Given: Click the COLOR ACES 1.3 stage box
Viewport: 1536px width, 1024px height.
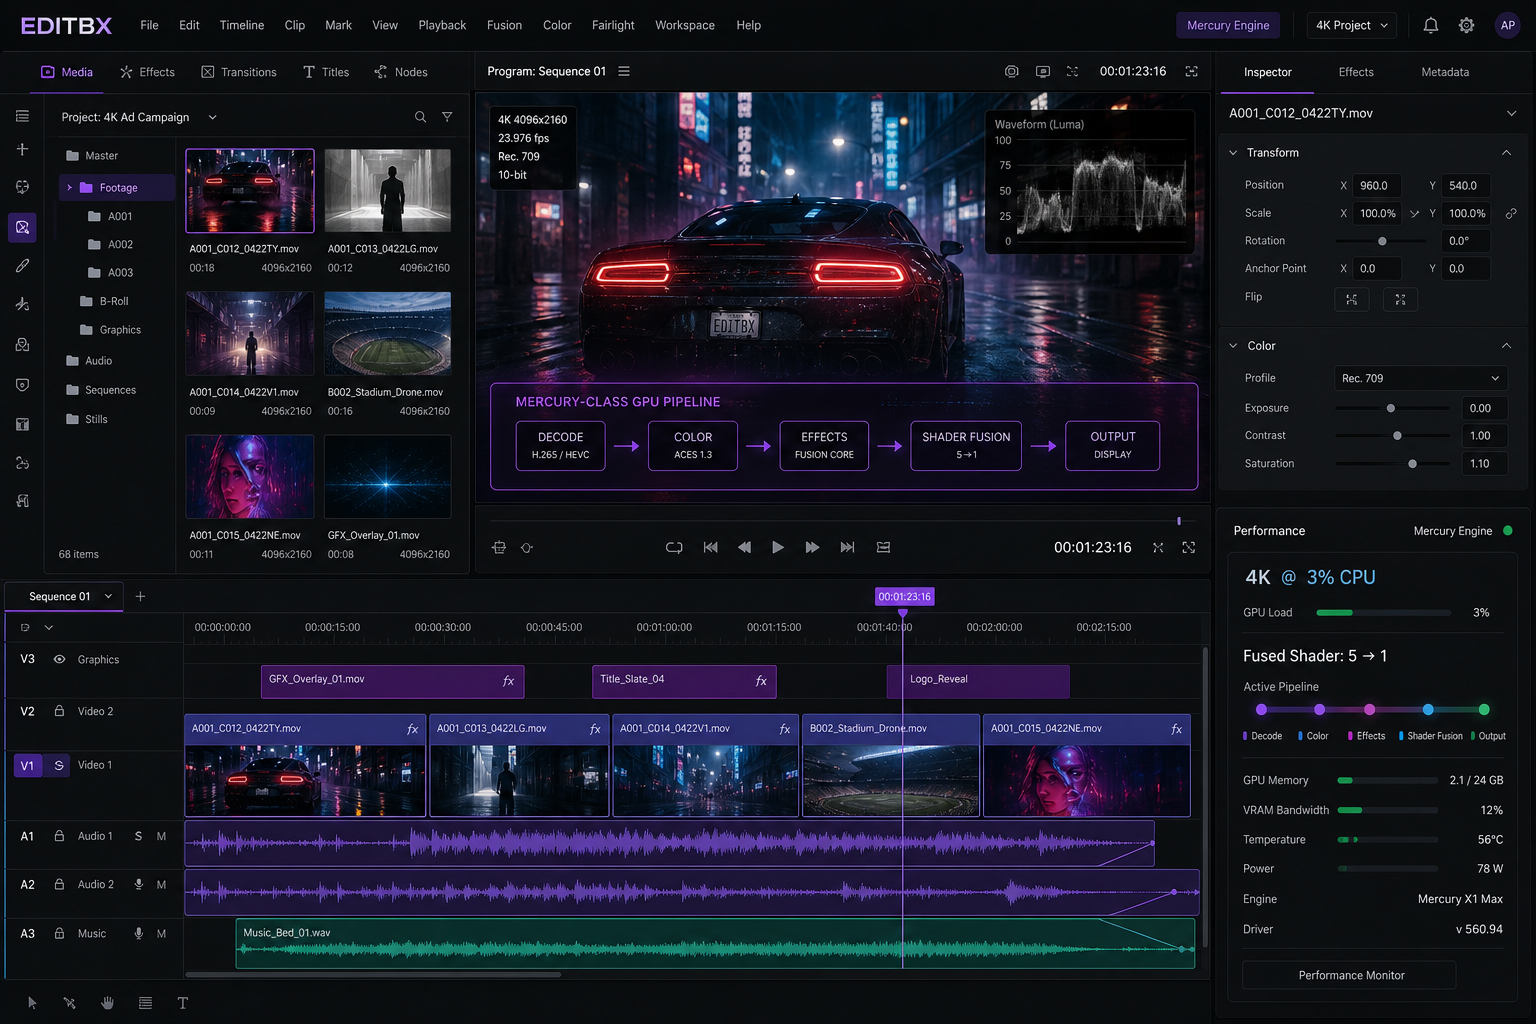Looking at the screenshot, I should tap(693, 446).
